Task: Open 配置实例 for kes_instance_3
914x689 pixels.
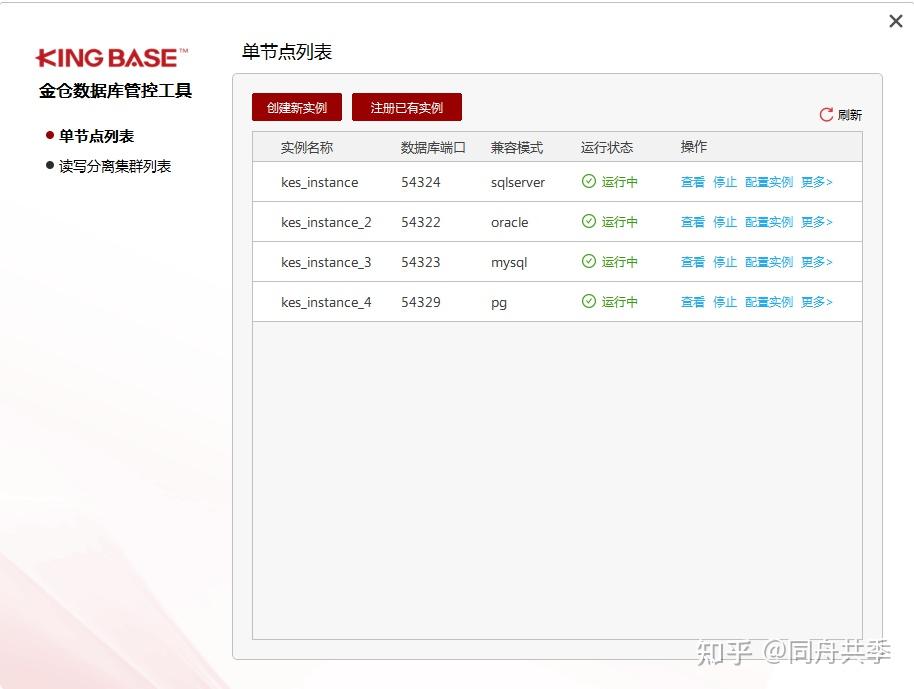Action: click(x=767, y=262)
